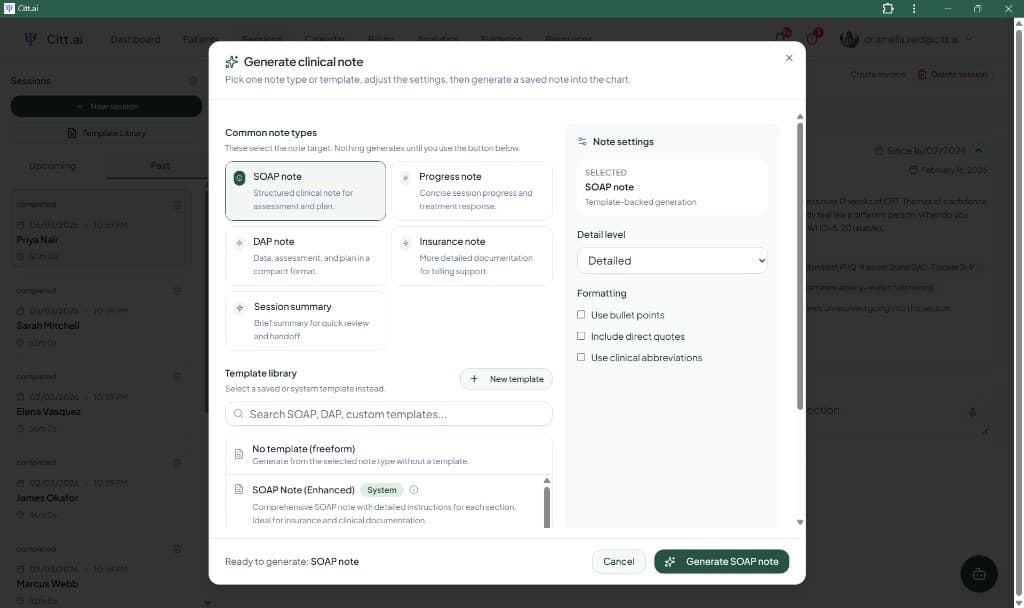Viewport: 1024px width, 608px height.
Task: Enable Use bullet points checkbox
Action: coord(581,315)
